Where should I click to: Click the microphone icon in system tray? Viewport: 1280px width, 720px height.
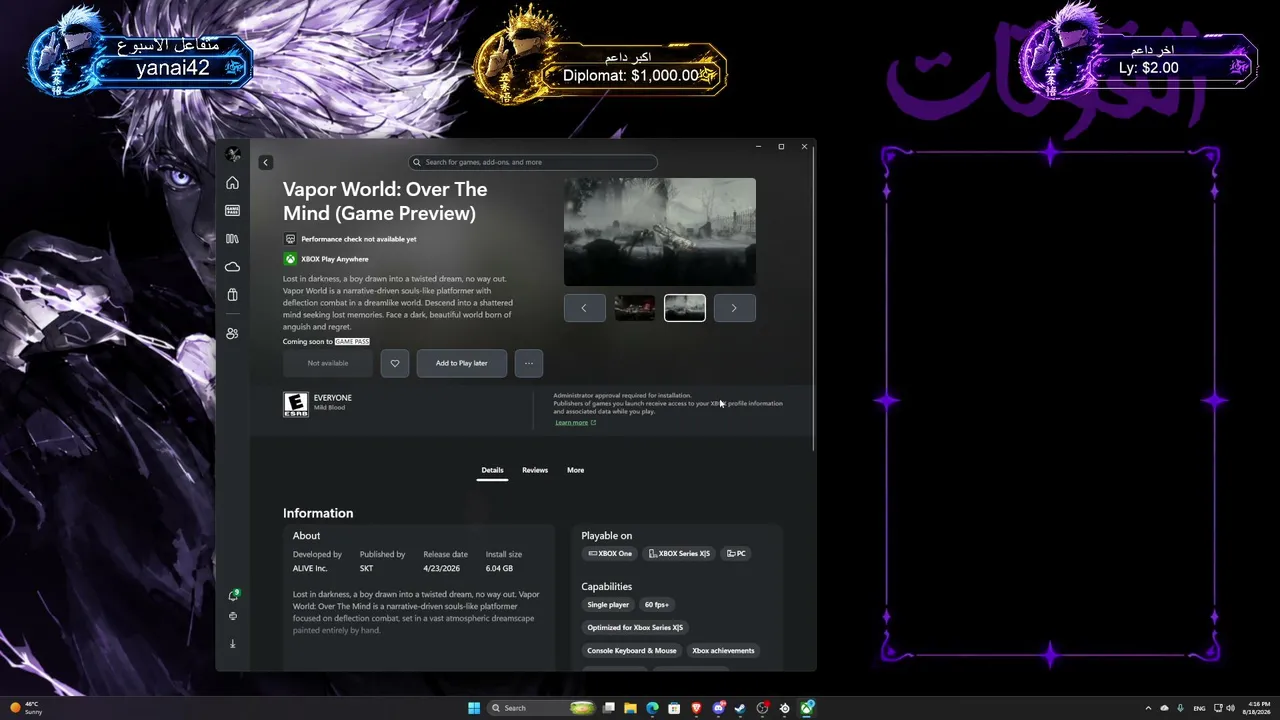pos(1180,708)
